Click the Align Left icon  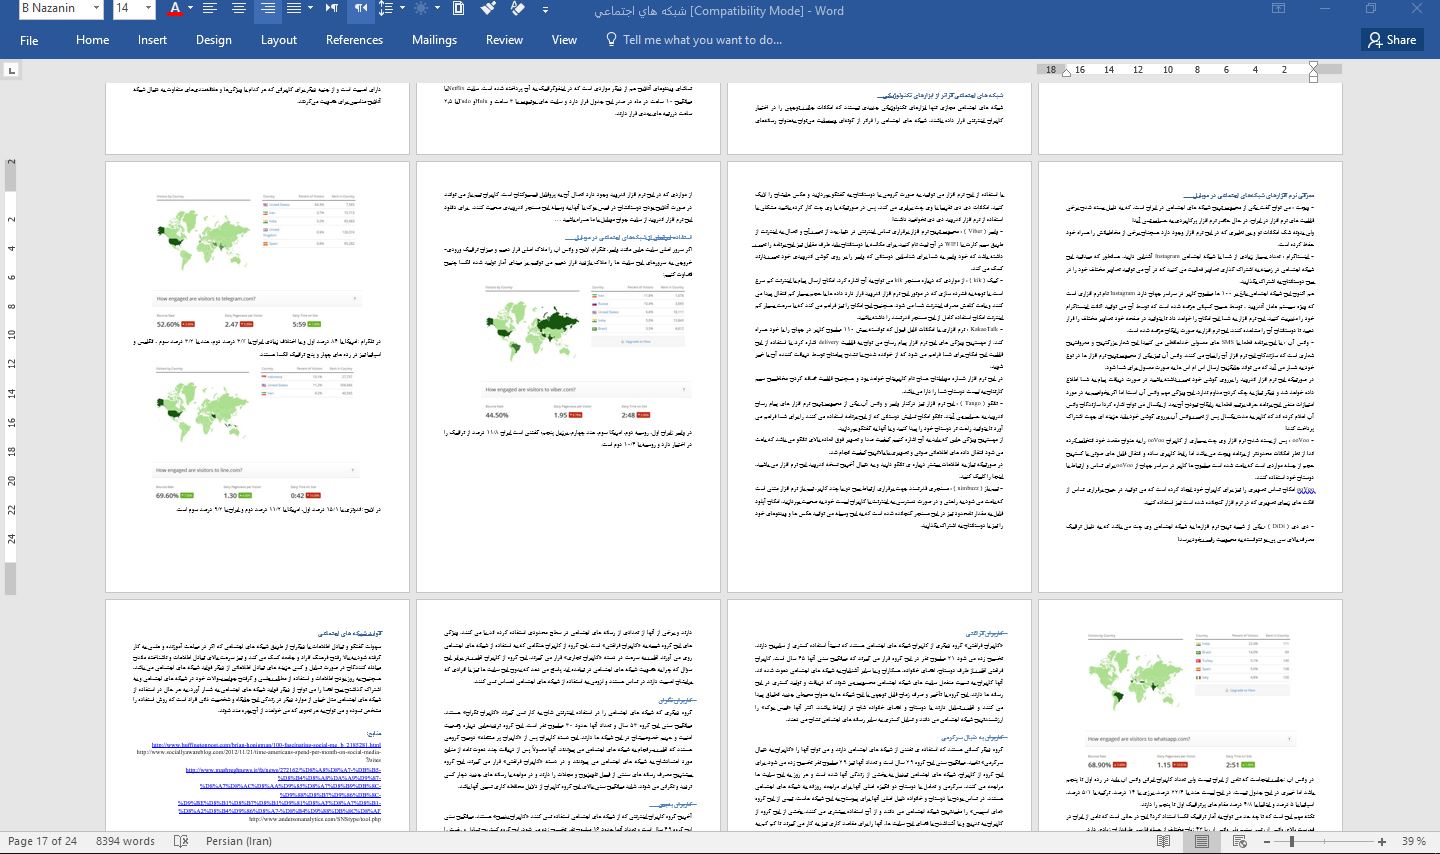tap(210, 9)
